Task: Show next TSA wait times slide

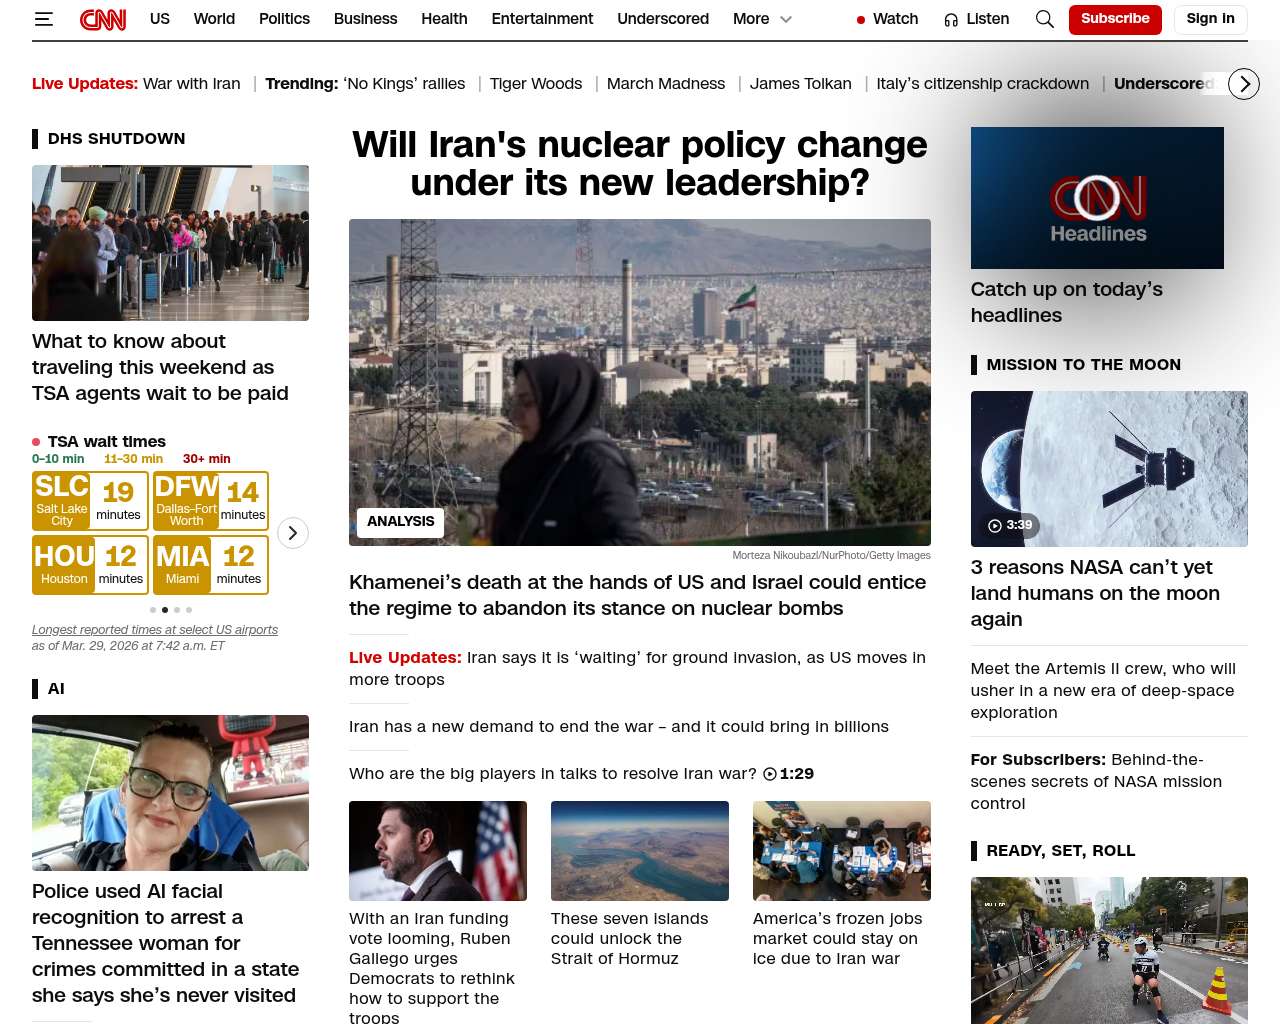Action: point(292,533)
